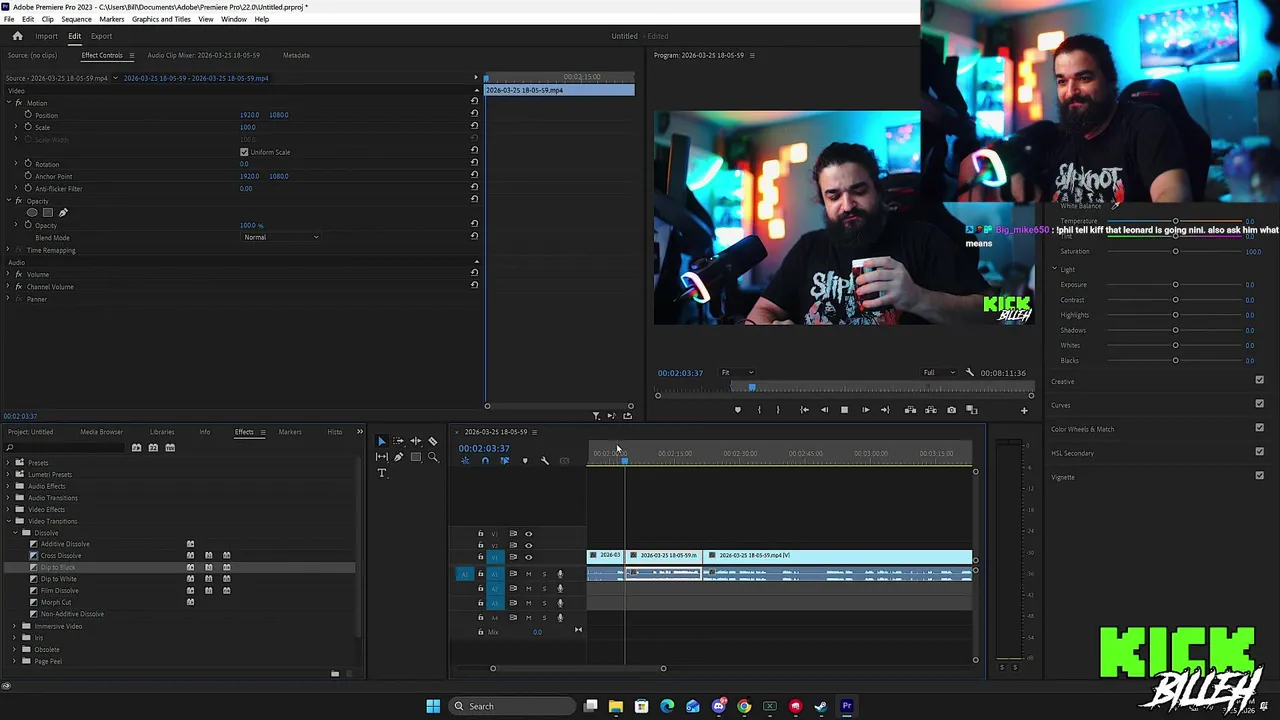Viewport: 1280px width, 720px height.
Task: Open the Blend Mode dropdown
Action: [x=281, y=237]
